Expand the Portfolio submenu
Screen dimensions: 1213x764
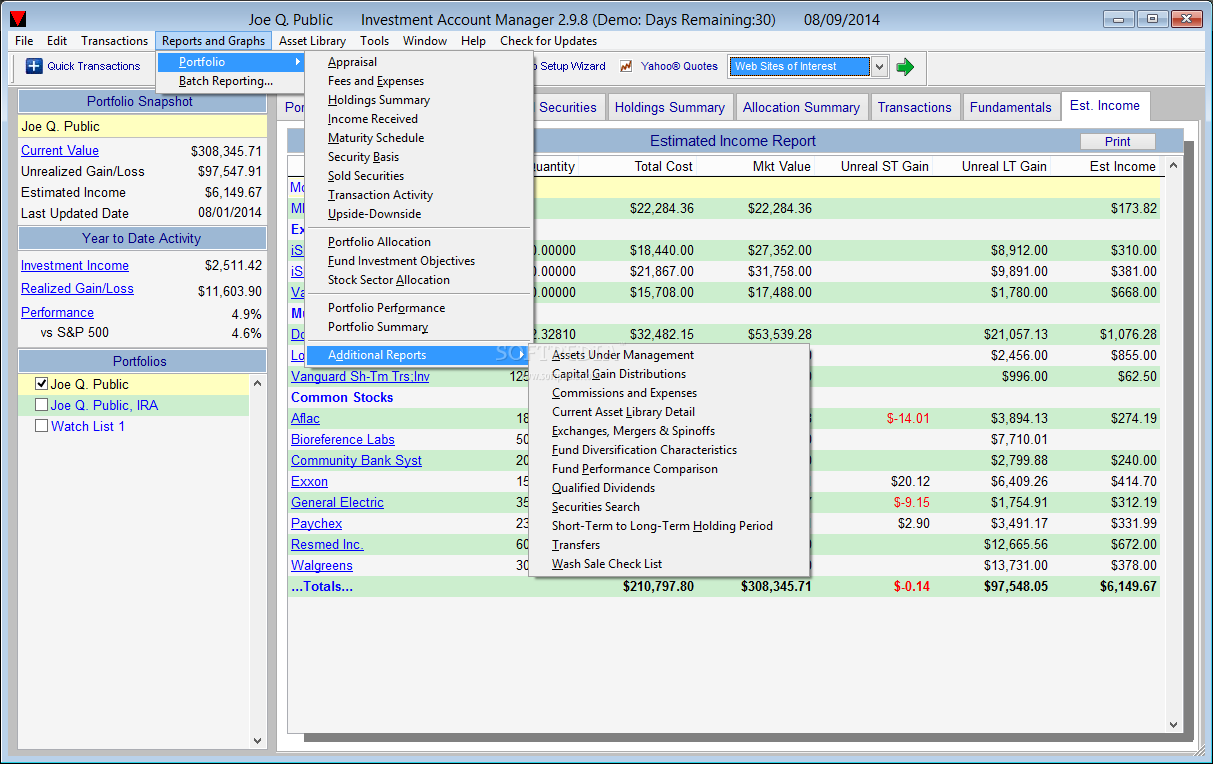[x=232, y=62]
